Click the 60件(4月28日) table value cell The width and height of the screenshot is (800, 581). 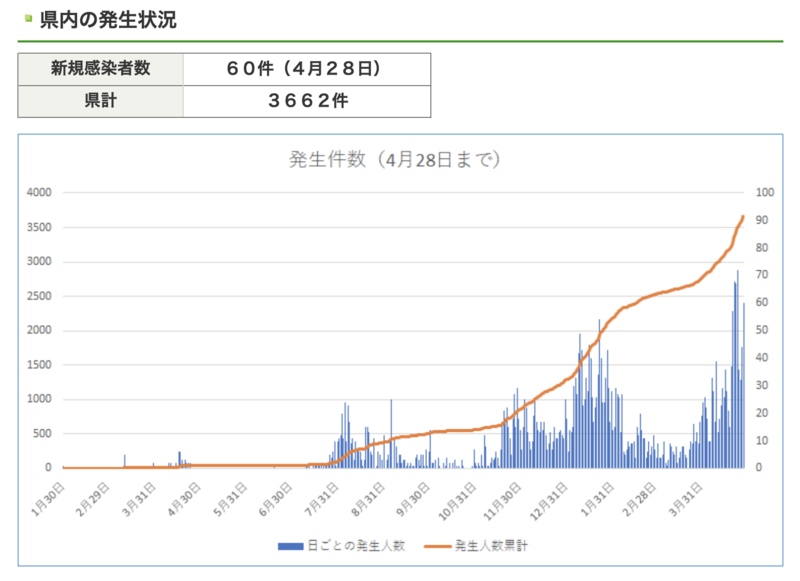point(306,69)
